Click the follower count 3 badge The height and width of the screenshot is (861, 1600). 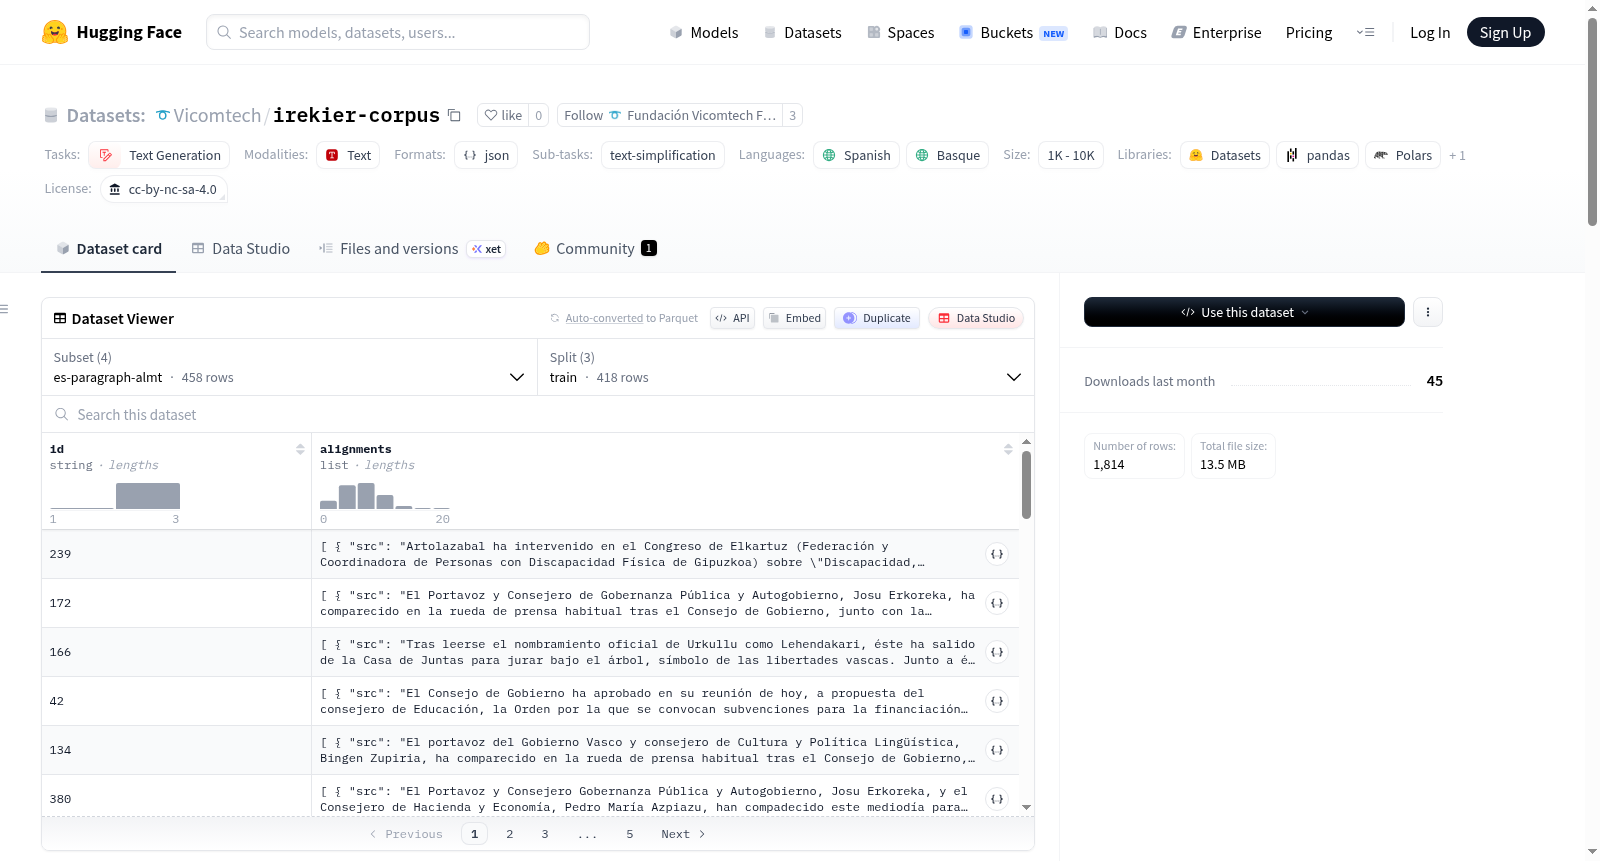pos(792,115)
